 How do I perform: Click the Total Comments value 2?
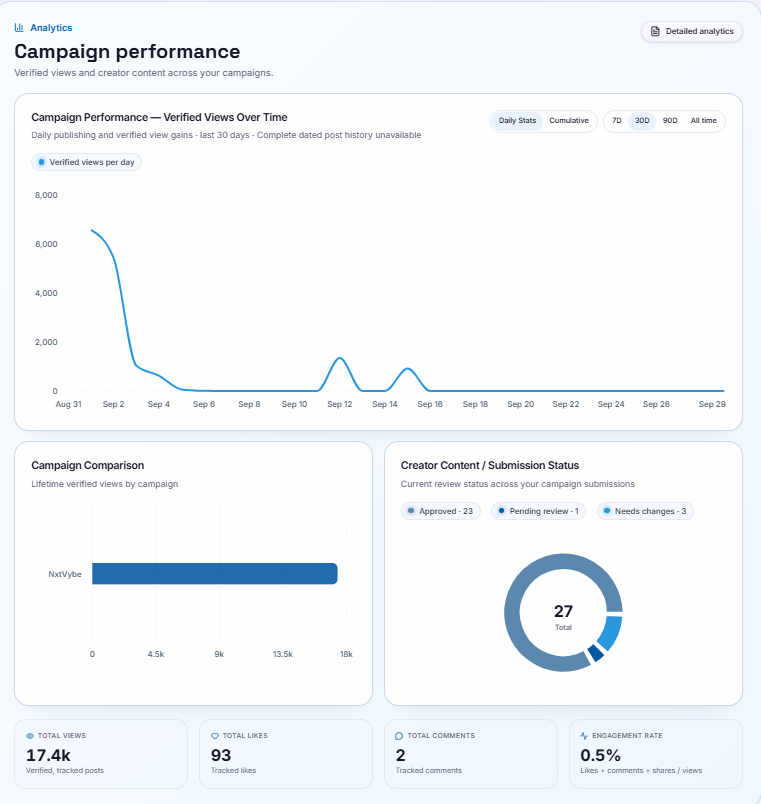click(x=400, y=755)
